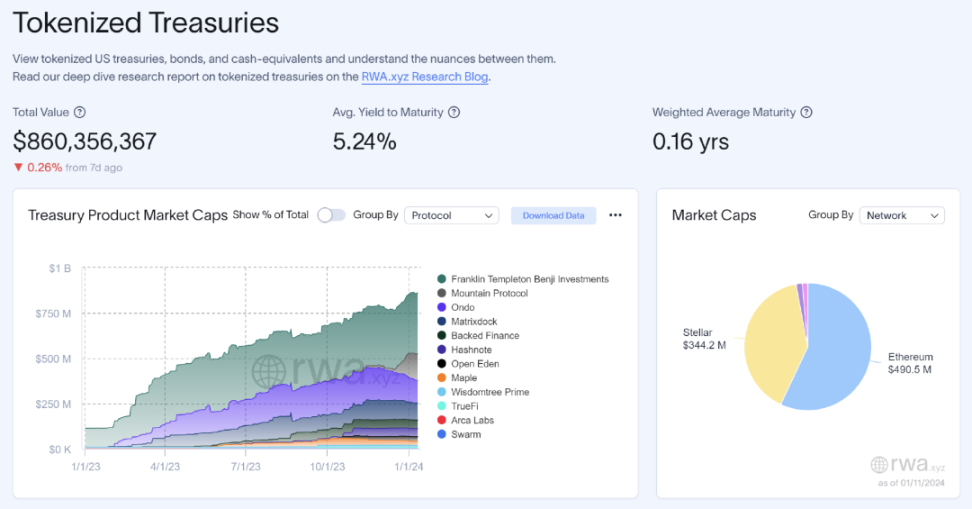Hide the Hashnote series via legend
The image size is (972, 509).
pyautogui.click(x=472, y=350)
